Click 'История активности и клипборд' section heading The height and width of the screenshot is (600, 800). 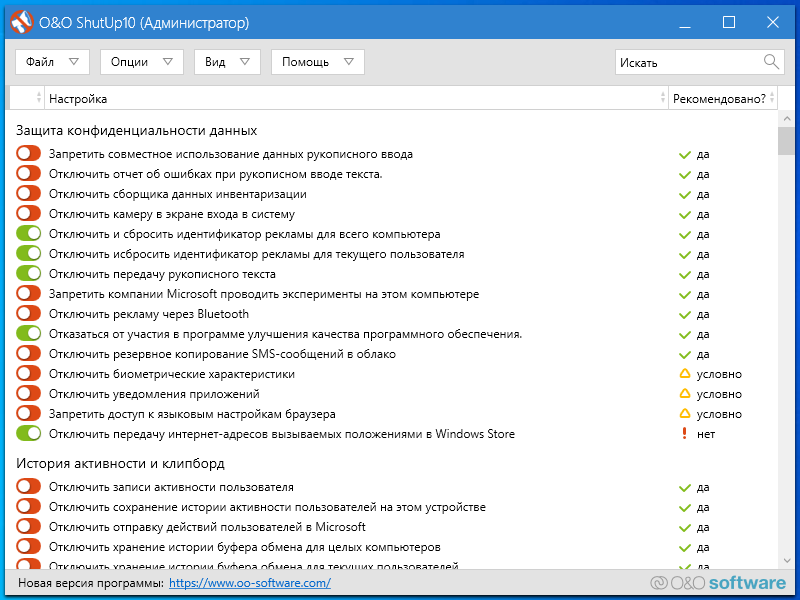coord(120,463)
